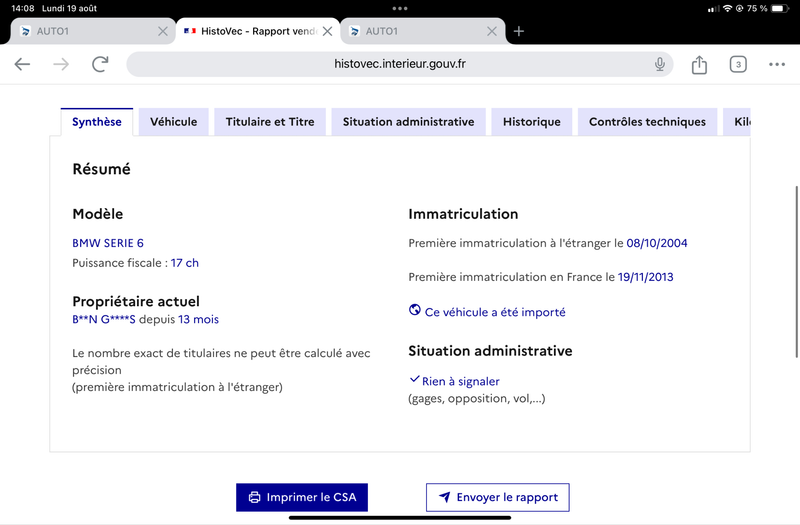Tap the three dots multitasking menu at top
The height and width of the screenshot is (525, 800).
400,8
